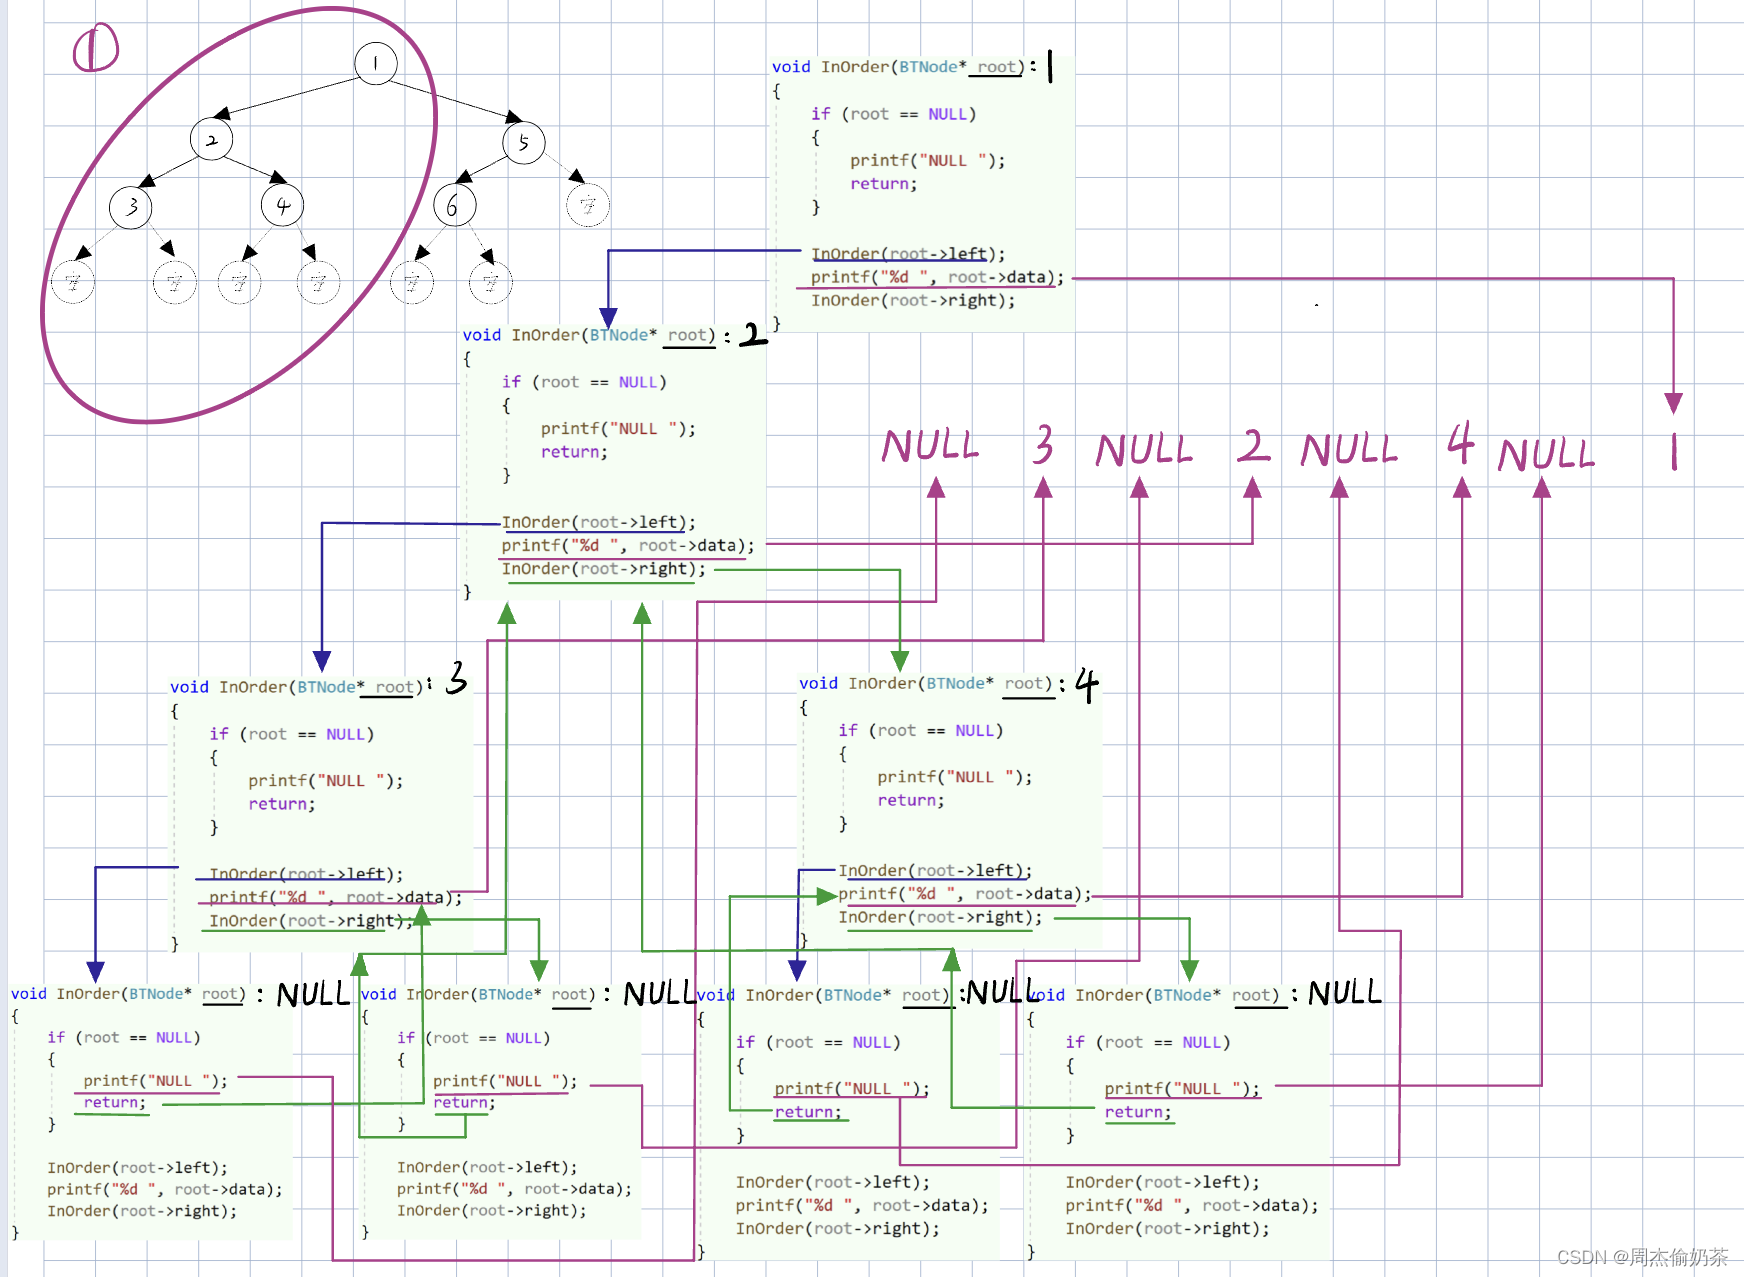Viewport: 1744px width, 1277px height.
Task: Click 'printf("%d ", root->data);' in block labeled 3
Action: point(336,897)
